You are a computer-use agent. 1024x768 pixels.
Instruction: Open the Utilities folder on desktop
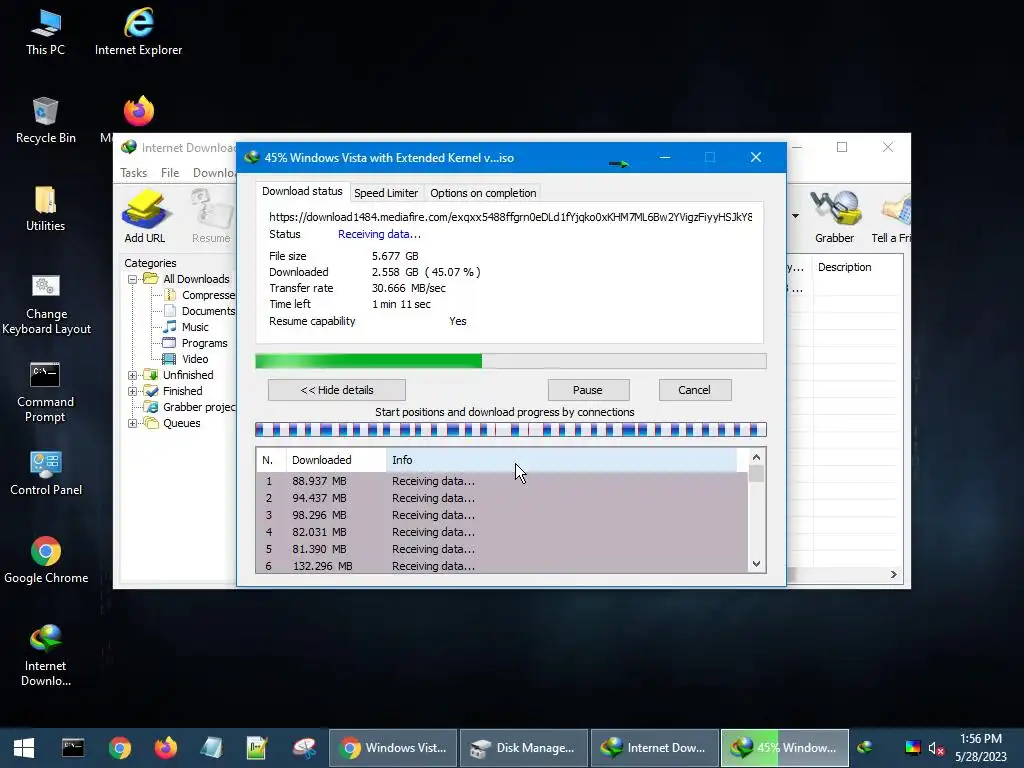coord(46,209)
